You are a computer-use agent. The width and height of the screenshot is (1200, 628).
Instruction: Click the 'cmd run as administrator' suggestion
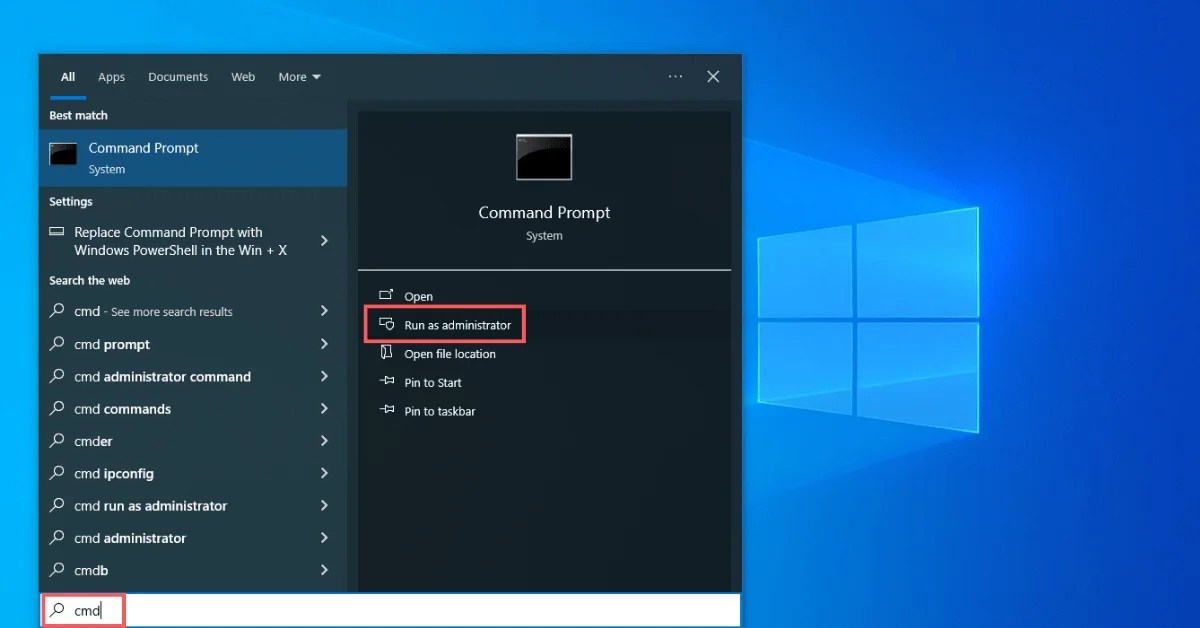[193, 505]
